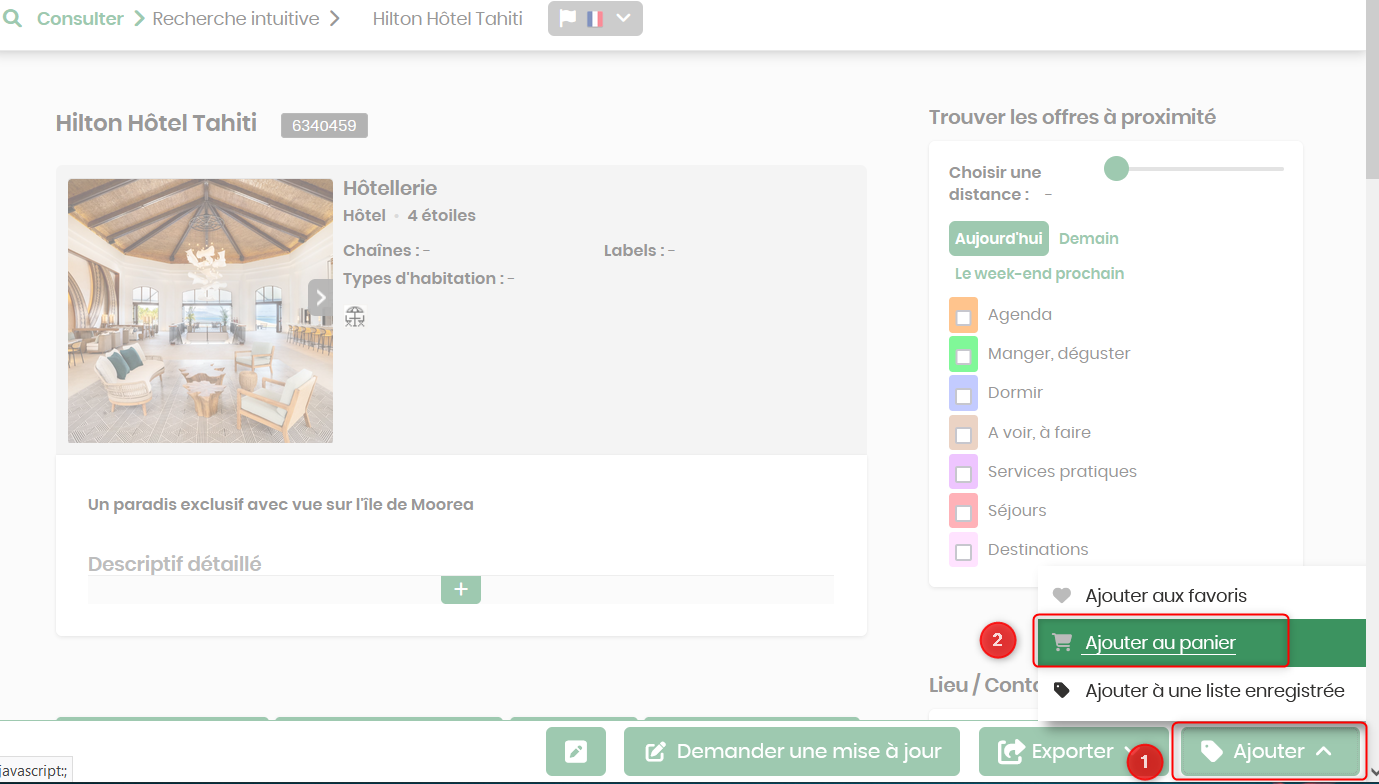Expand Descriptif détaillé with plus button

(x=461, y=590)
